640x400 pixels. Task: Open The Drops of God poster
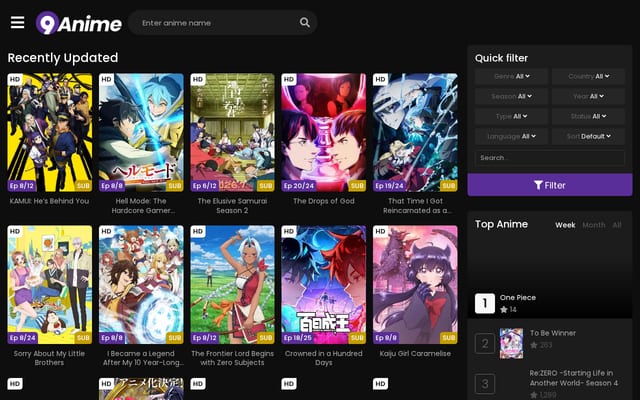pyautogui.click(x=324, y=132)
